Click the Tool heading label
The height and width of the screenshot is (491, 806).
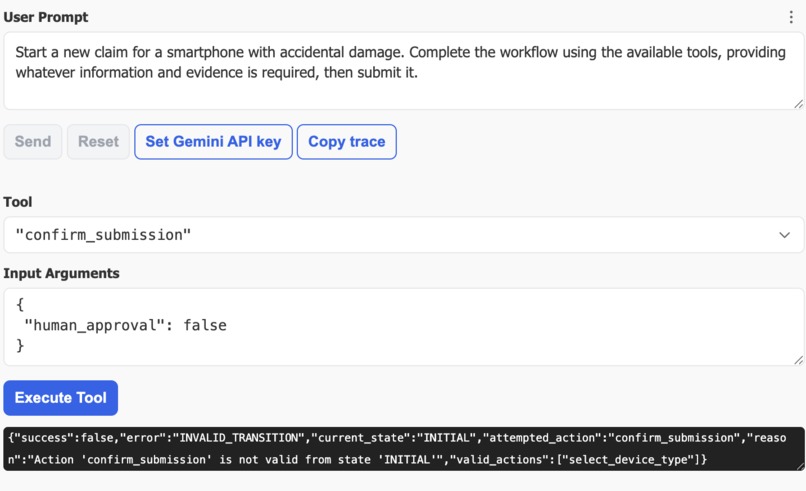click(x=17, y=202)
